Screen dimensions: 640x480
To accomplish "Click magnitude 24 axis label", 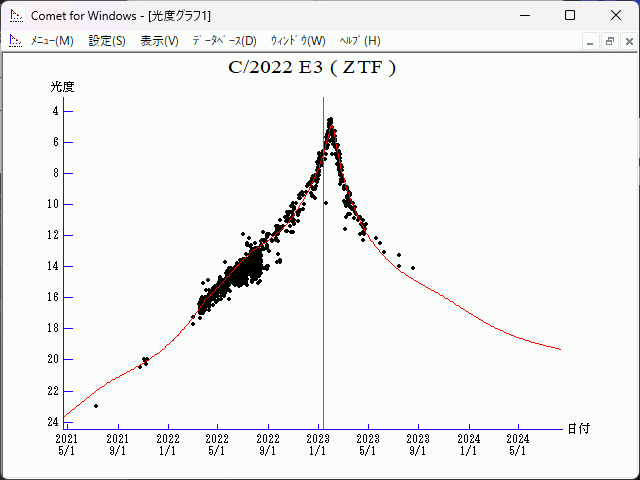I will 53,422.
